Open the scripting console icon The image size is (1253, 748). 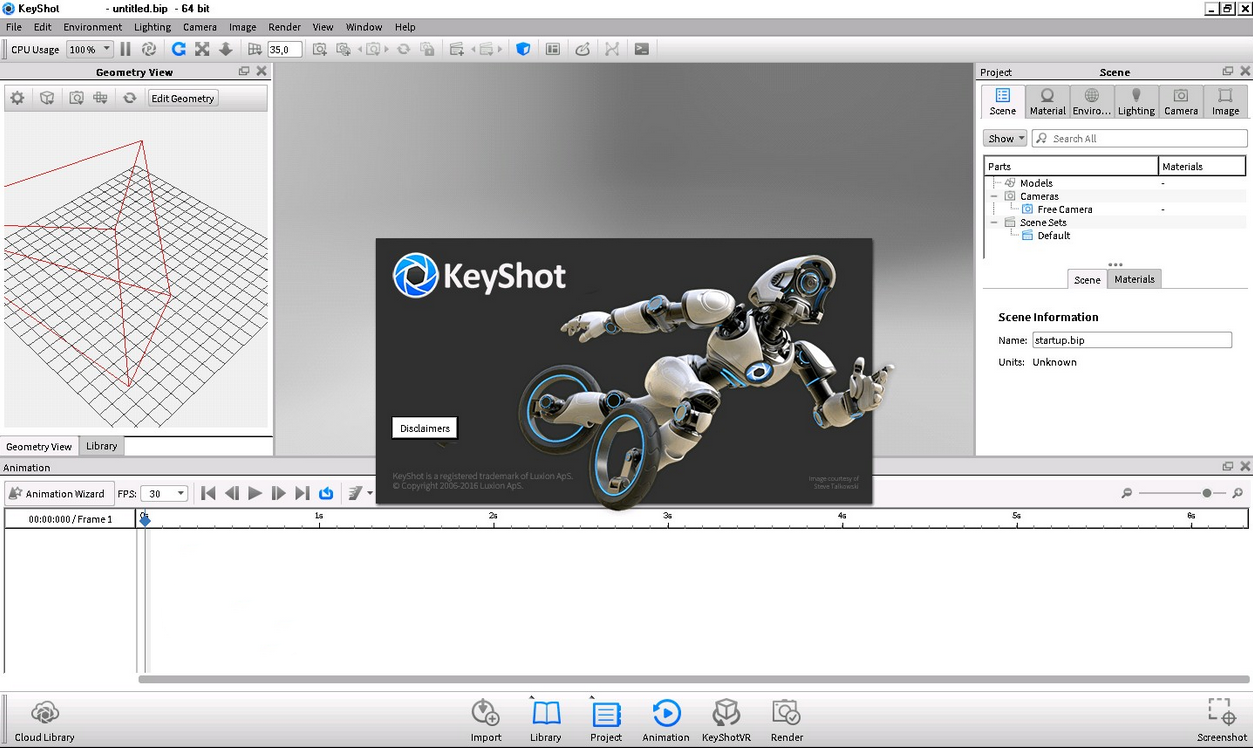tap(642, 49)
